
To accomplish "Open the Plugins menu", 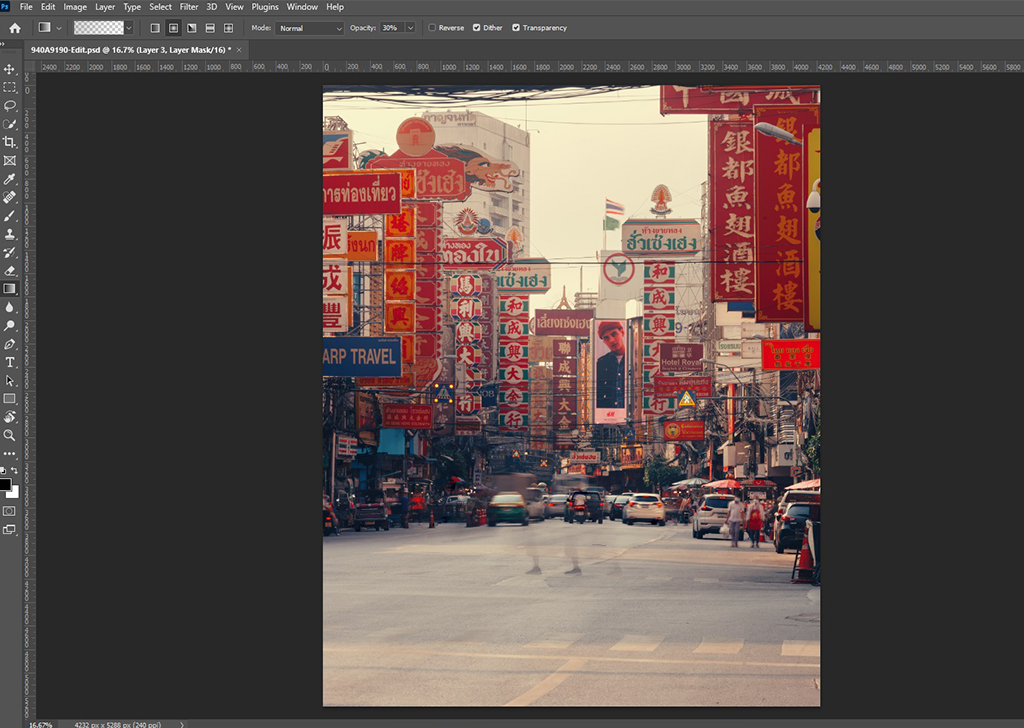I will tap(265, 7).
